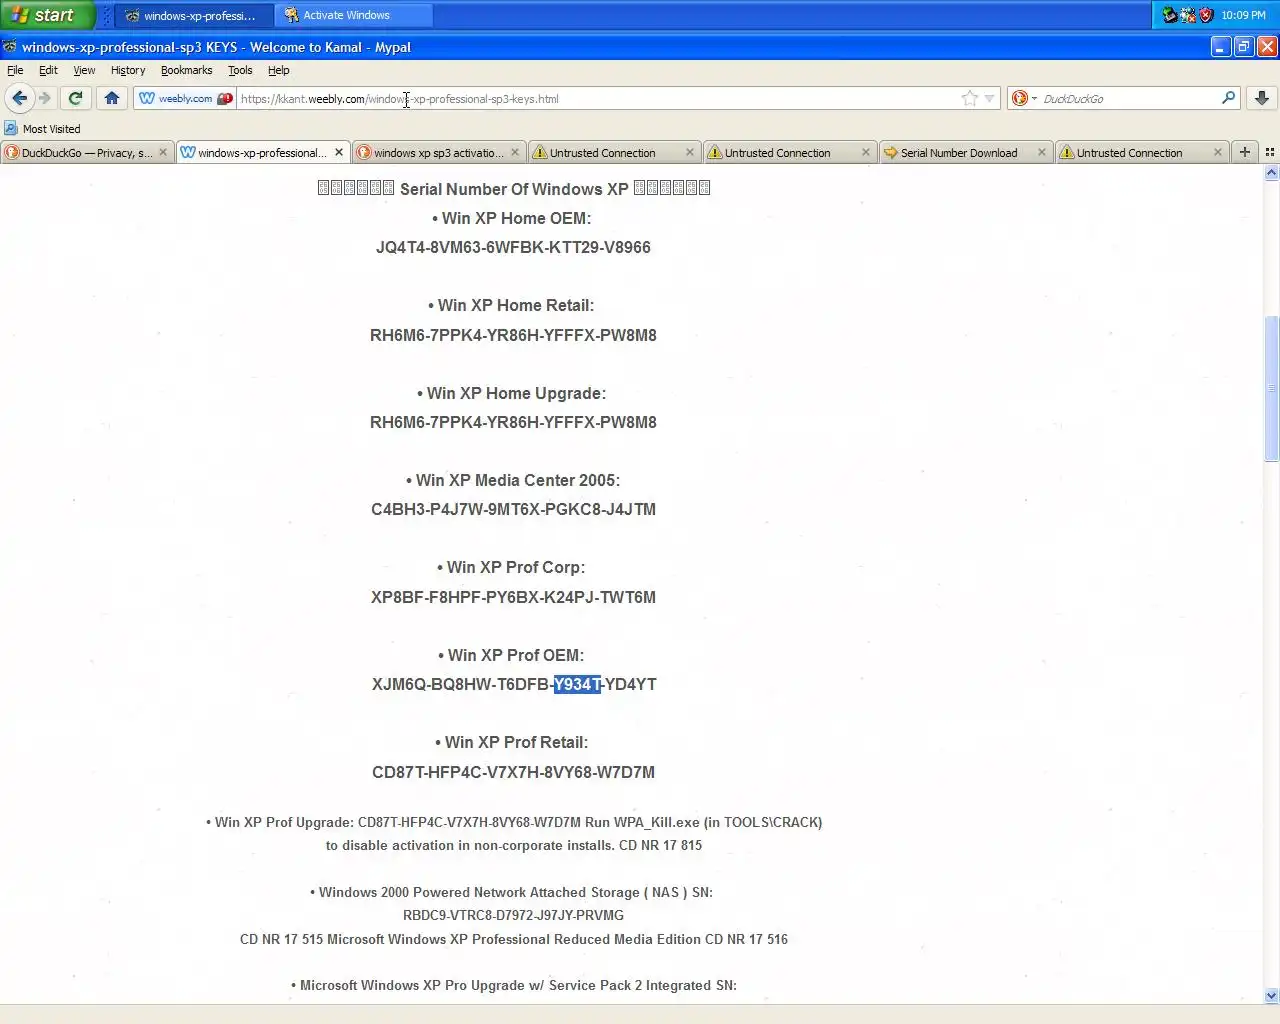This screenshot has width=1280, height=1024.
Task: Open the Downloads arrow button
Action: click(x=1262, y=98)
